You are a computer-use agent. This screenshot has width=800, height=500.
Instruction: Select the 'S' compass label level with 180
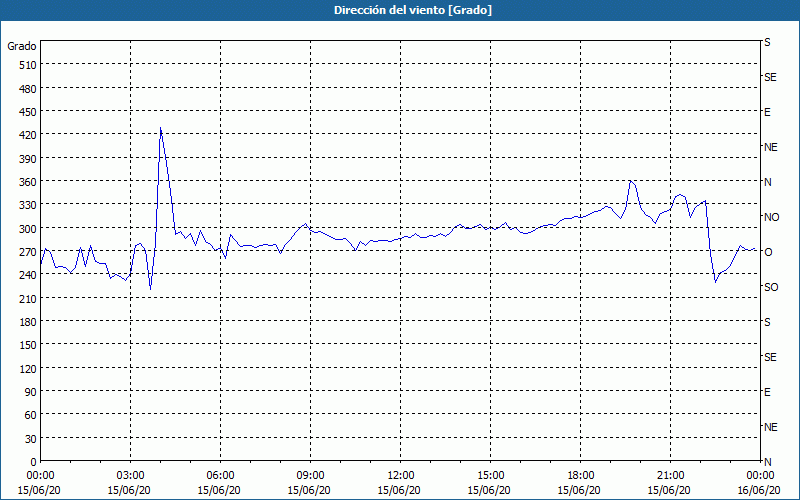[x=767, y=322]
